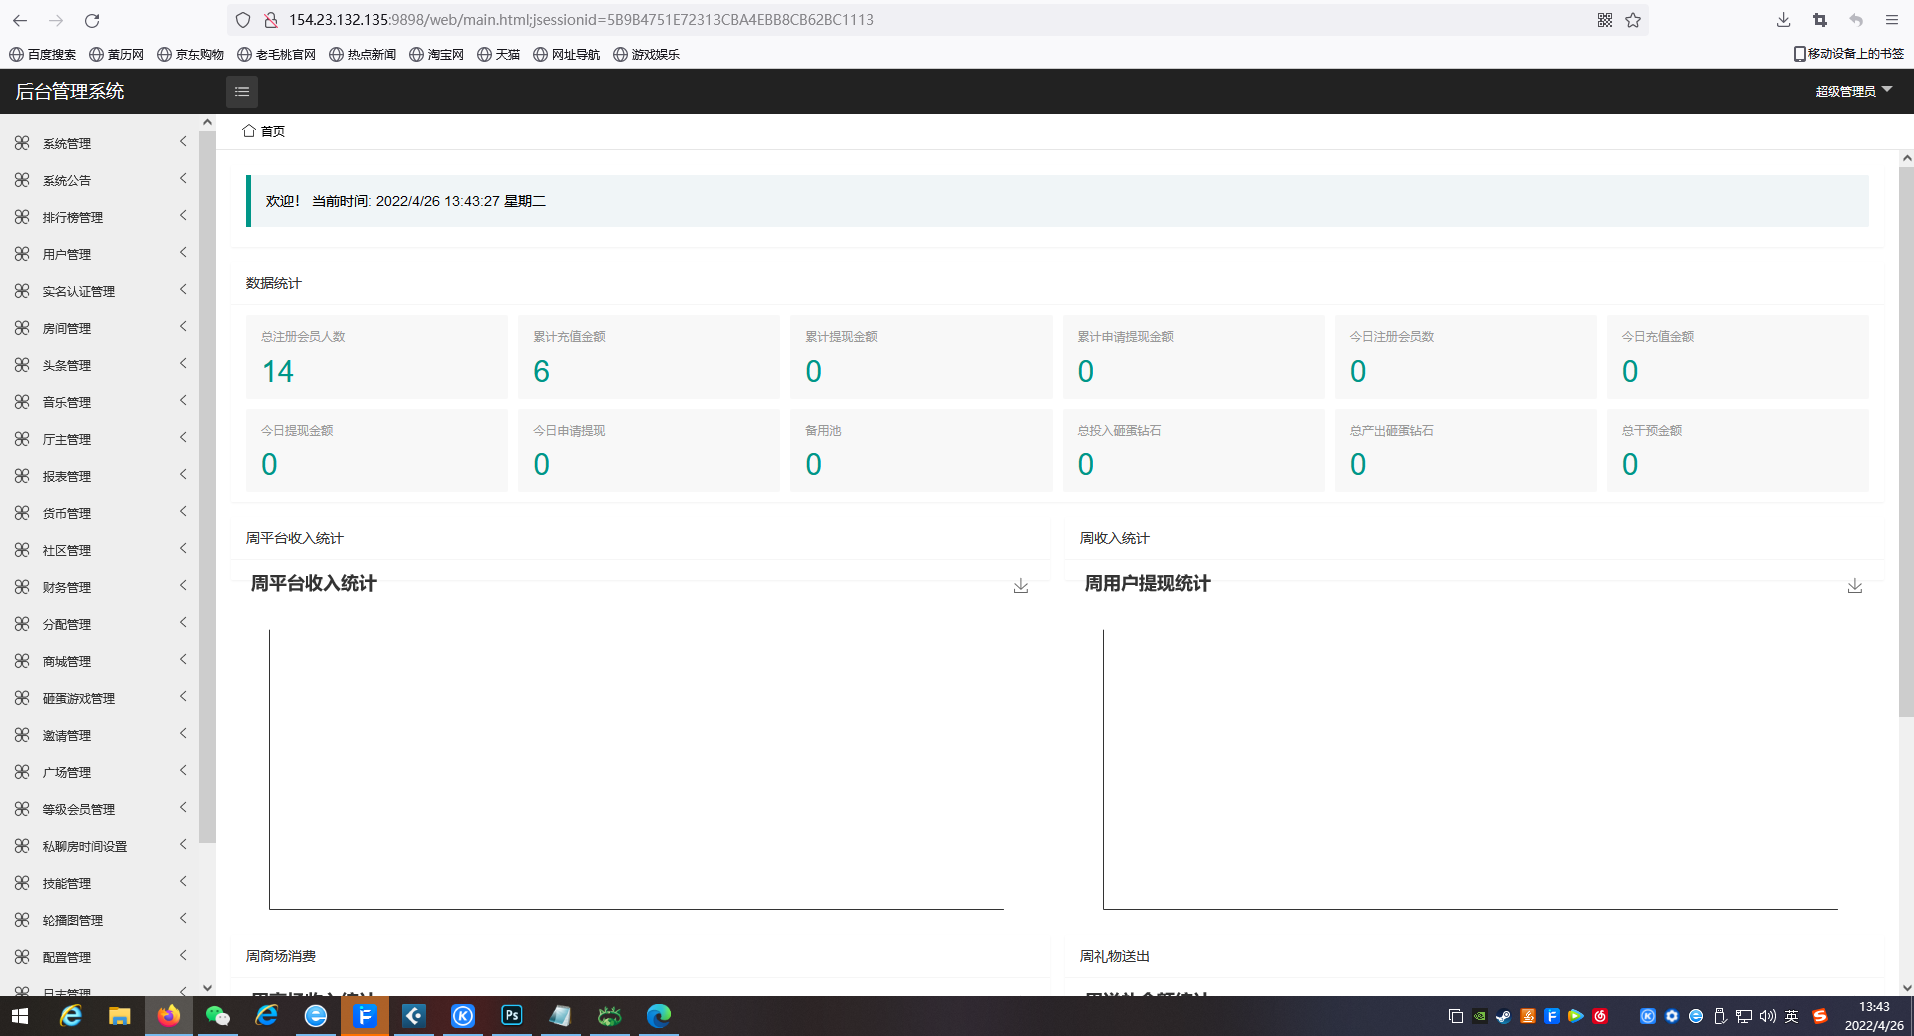
Task: Bookmark this page with the star icon
Action: [x=1633, y=20]
